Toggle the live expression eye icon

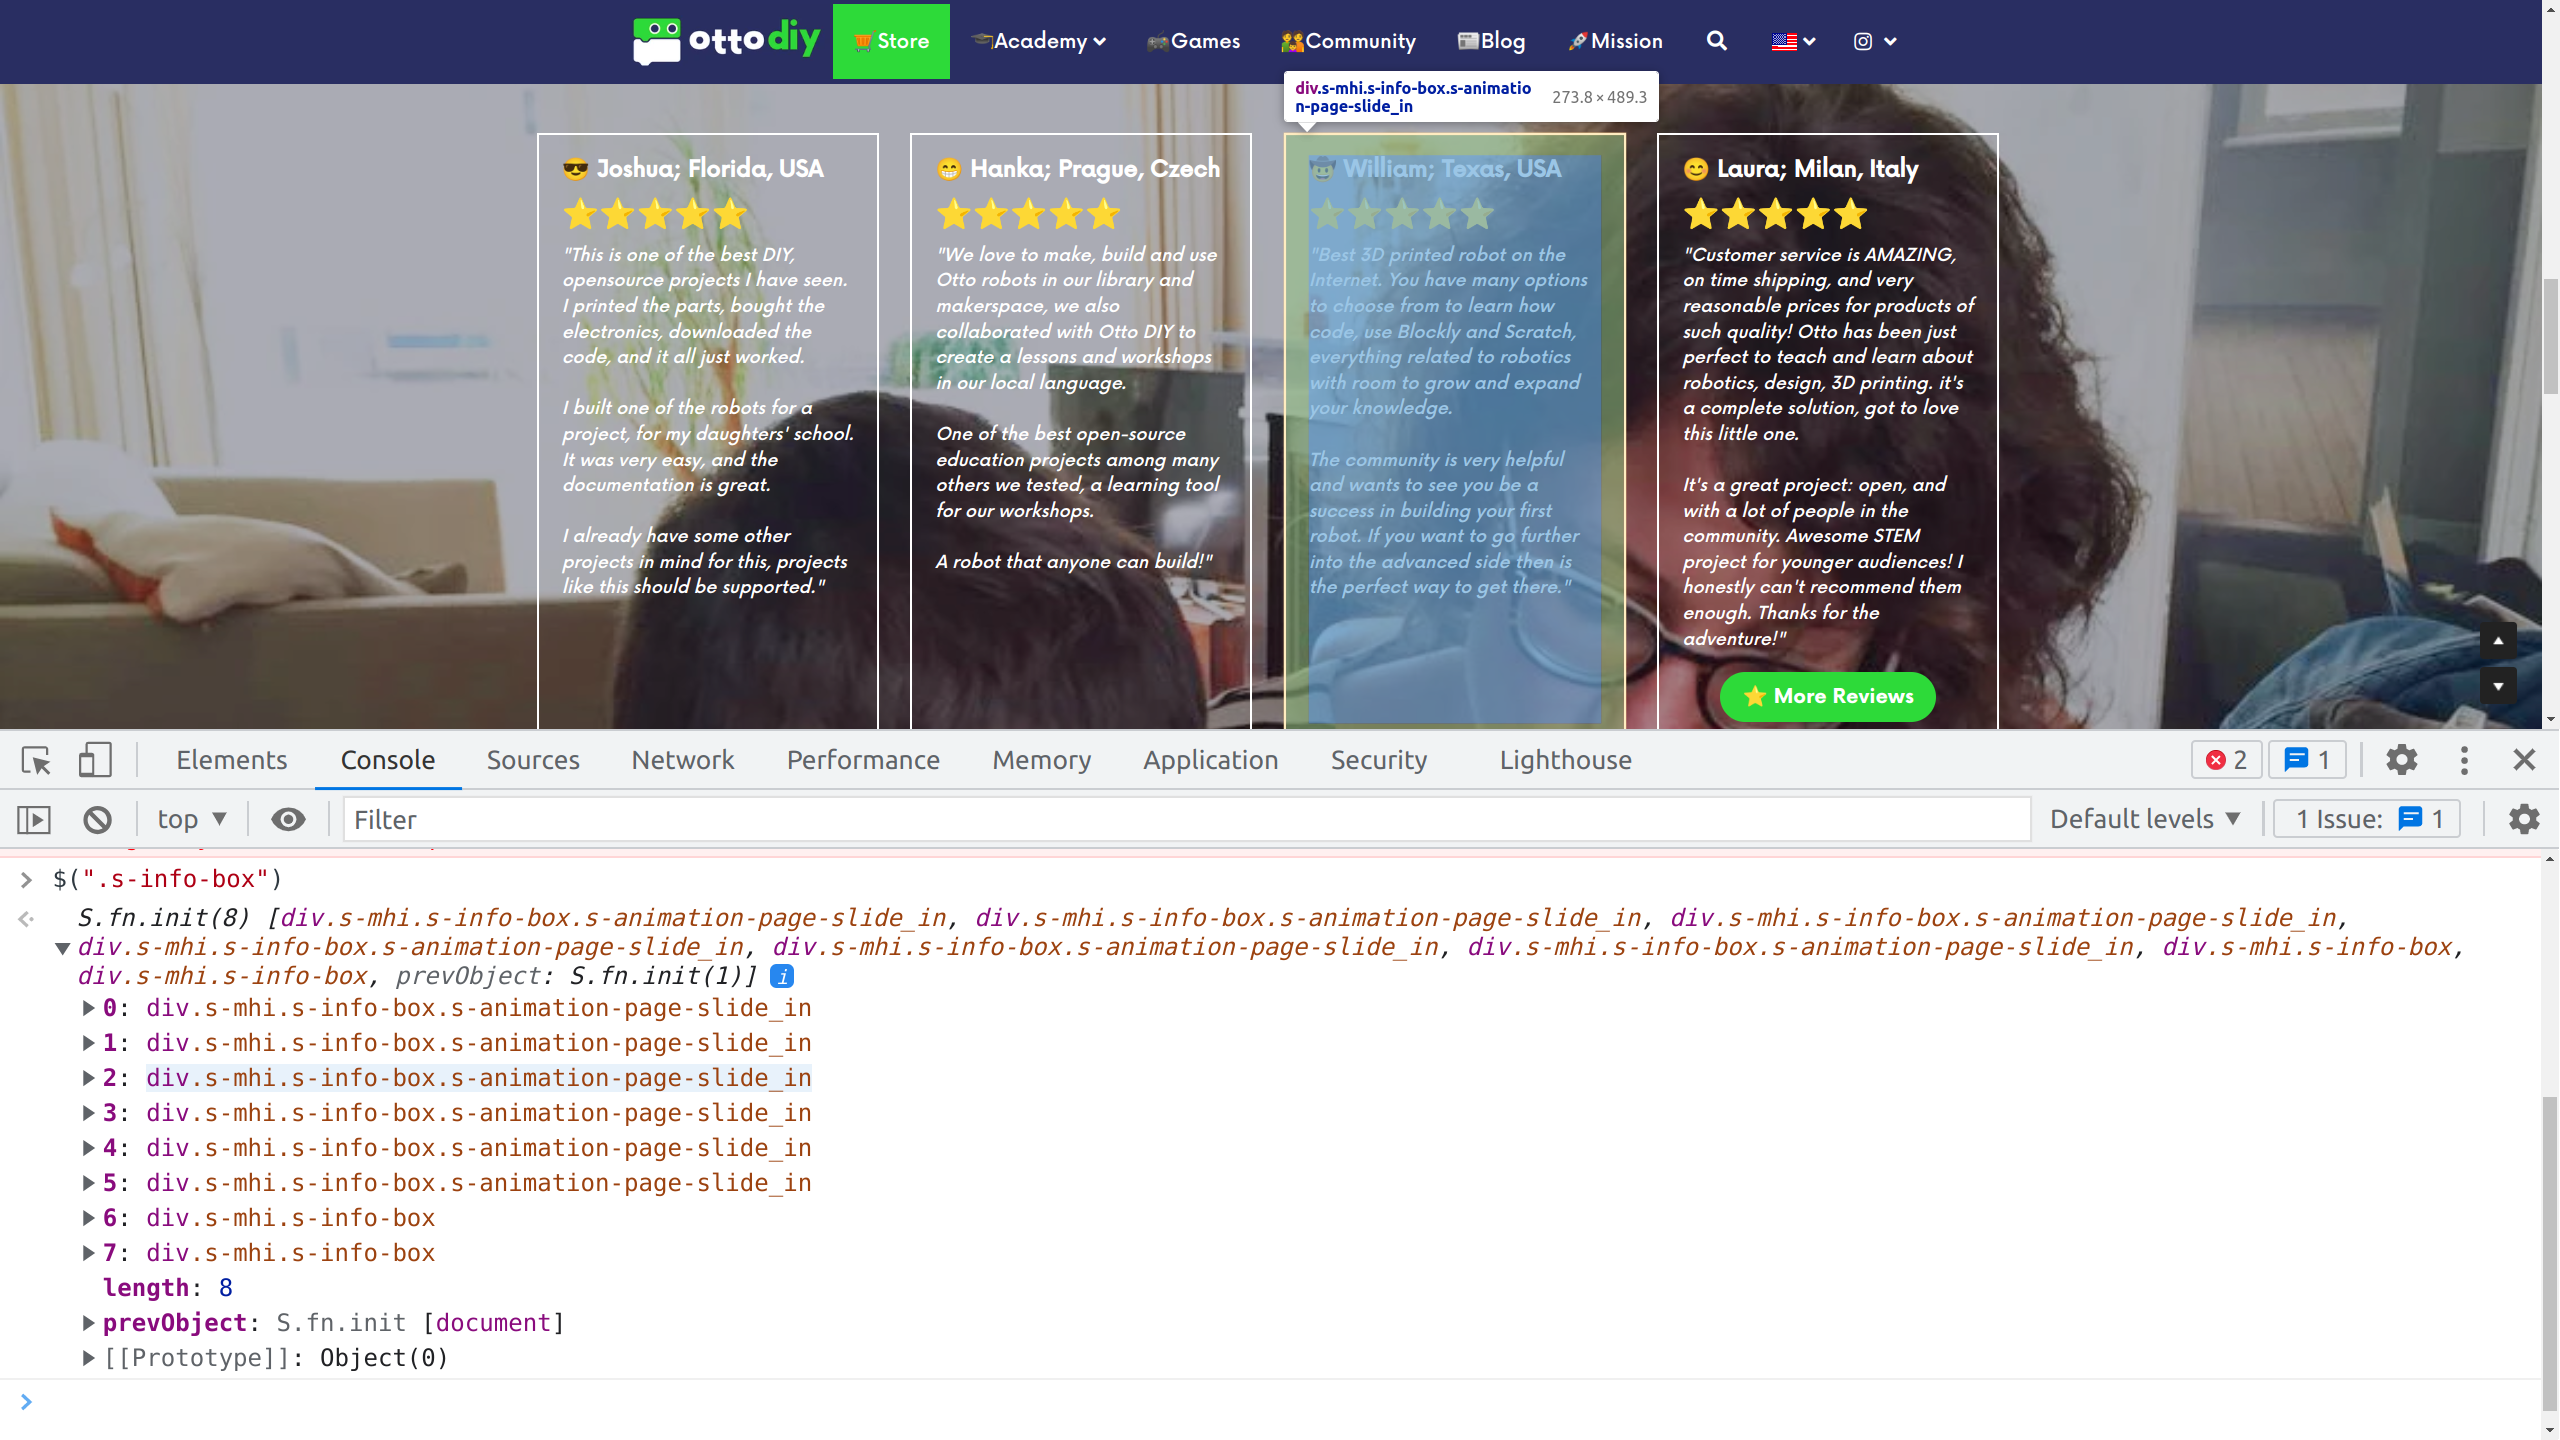coord(288,820)
